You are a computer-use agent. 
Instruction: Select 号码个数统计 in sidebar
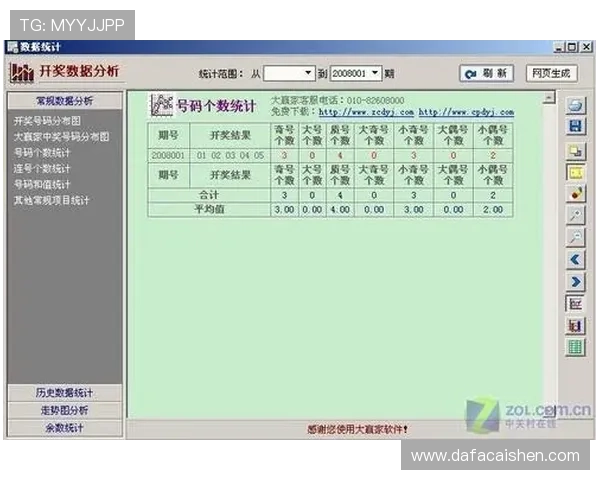(42, 153)
